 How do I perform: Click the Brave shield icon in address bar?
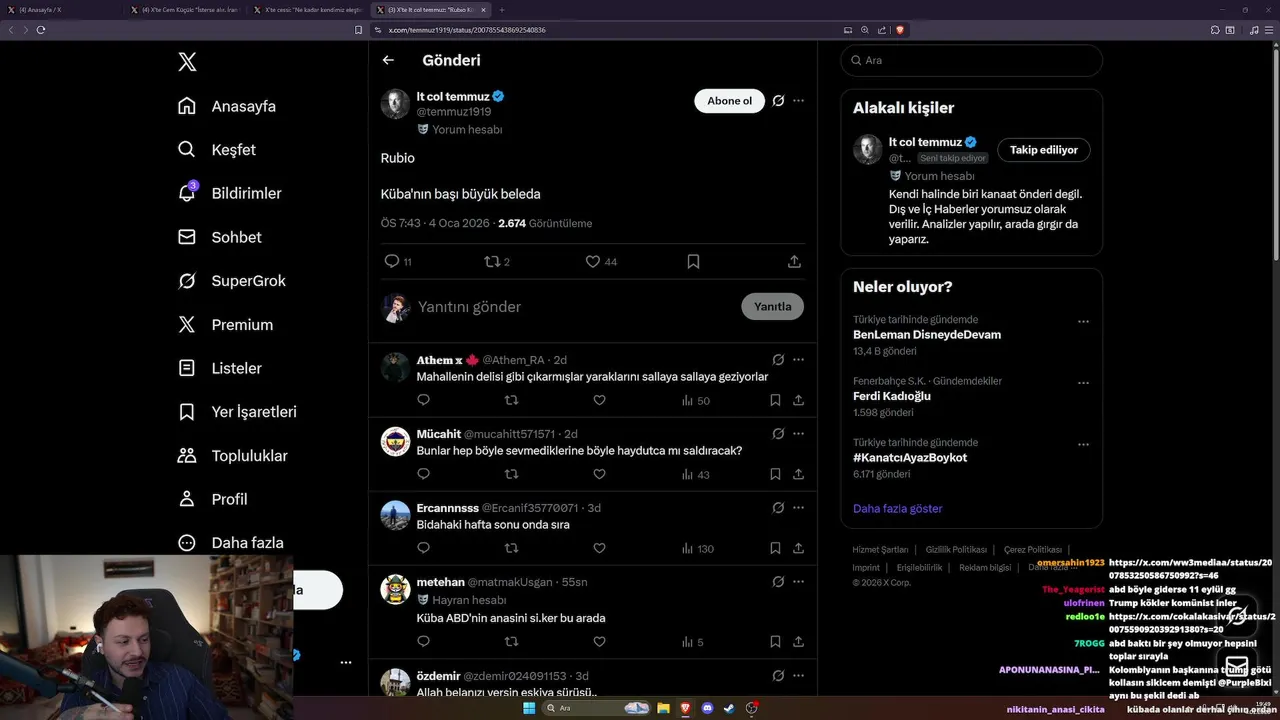point(900,30)
